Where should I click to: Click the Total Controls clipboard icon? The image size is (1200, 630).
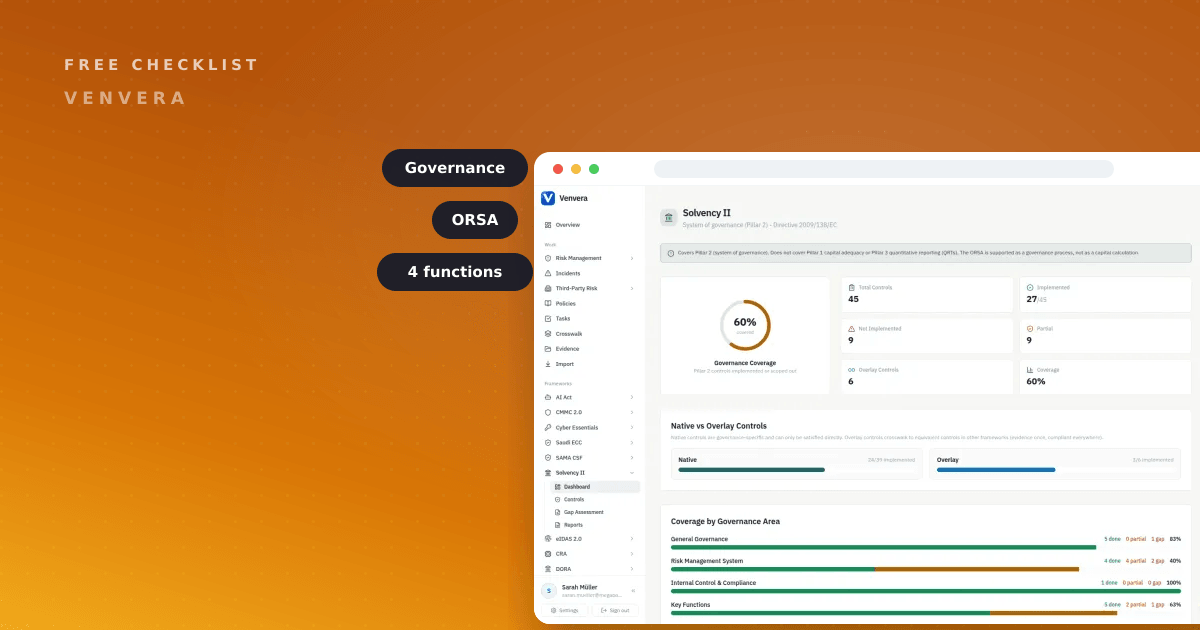pos(852,287)
